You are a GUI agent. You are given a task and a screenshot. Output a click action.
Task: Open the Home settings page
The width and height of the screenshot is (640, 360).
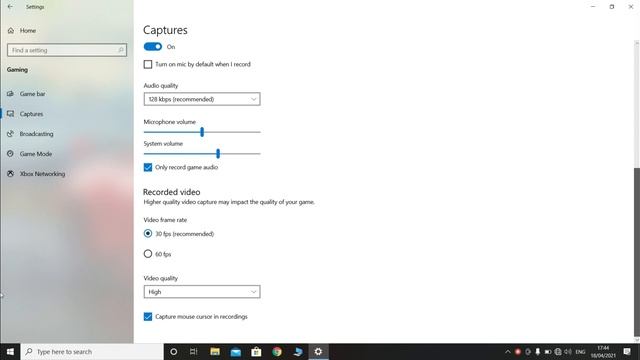(x=22, y=31)
